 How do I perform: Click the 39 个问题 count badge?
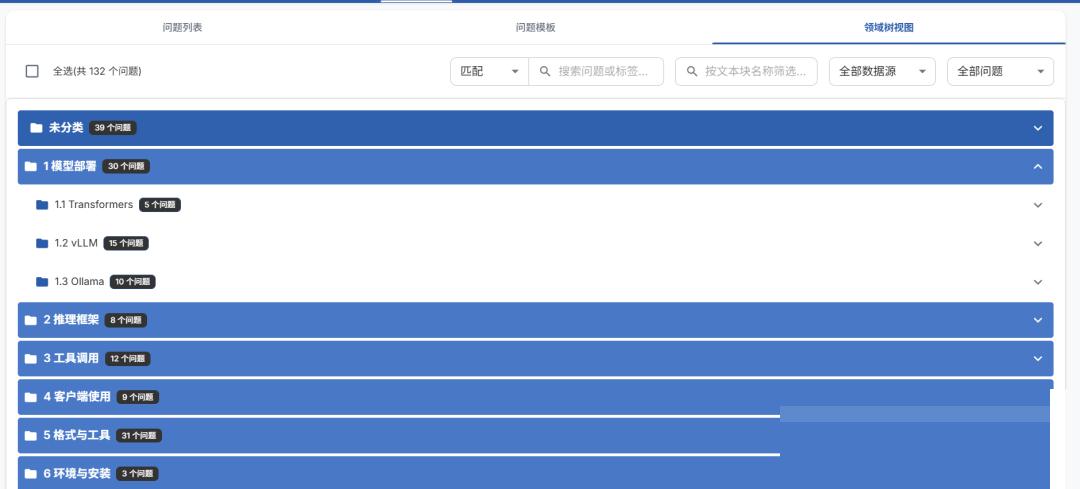click(x=113, y=128)
